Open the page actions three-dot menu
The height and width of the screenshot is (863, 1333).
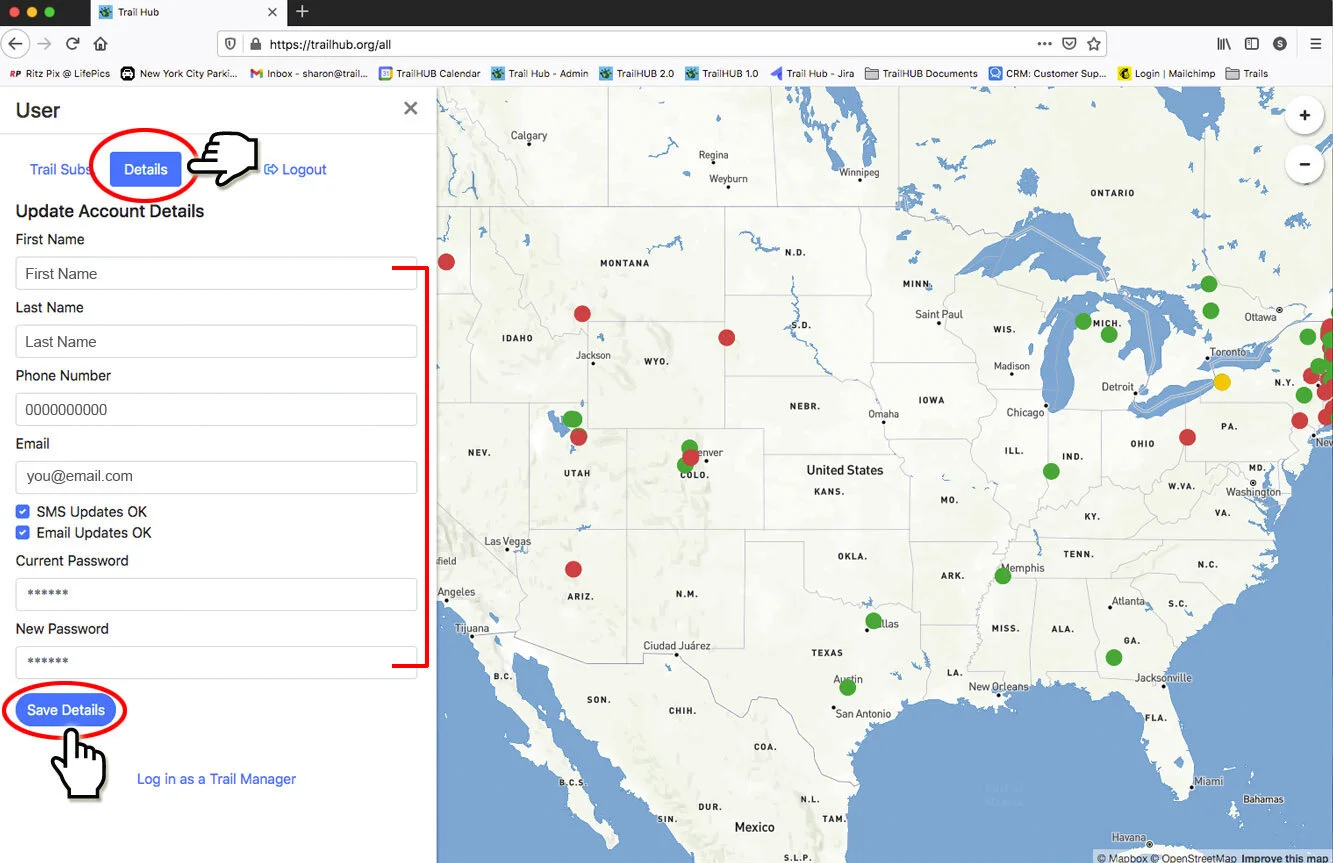coord(1044,44)
